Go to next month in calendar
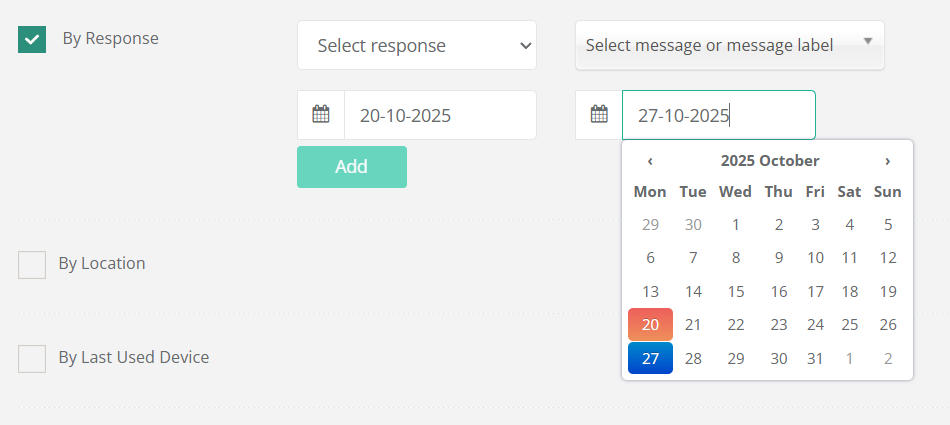 pyautogui.click(x=887, y=161)
